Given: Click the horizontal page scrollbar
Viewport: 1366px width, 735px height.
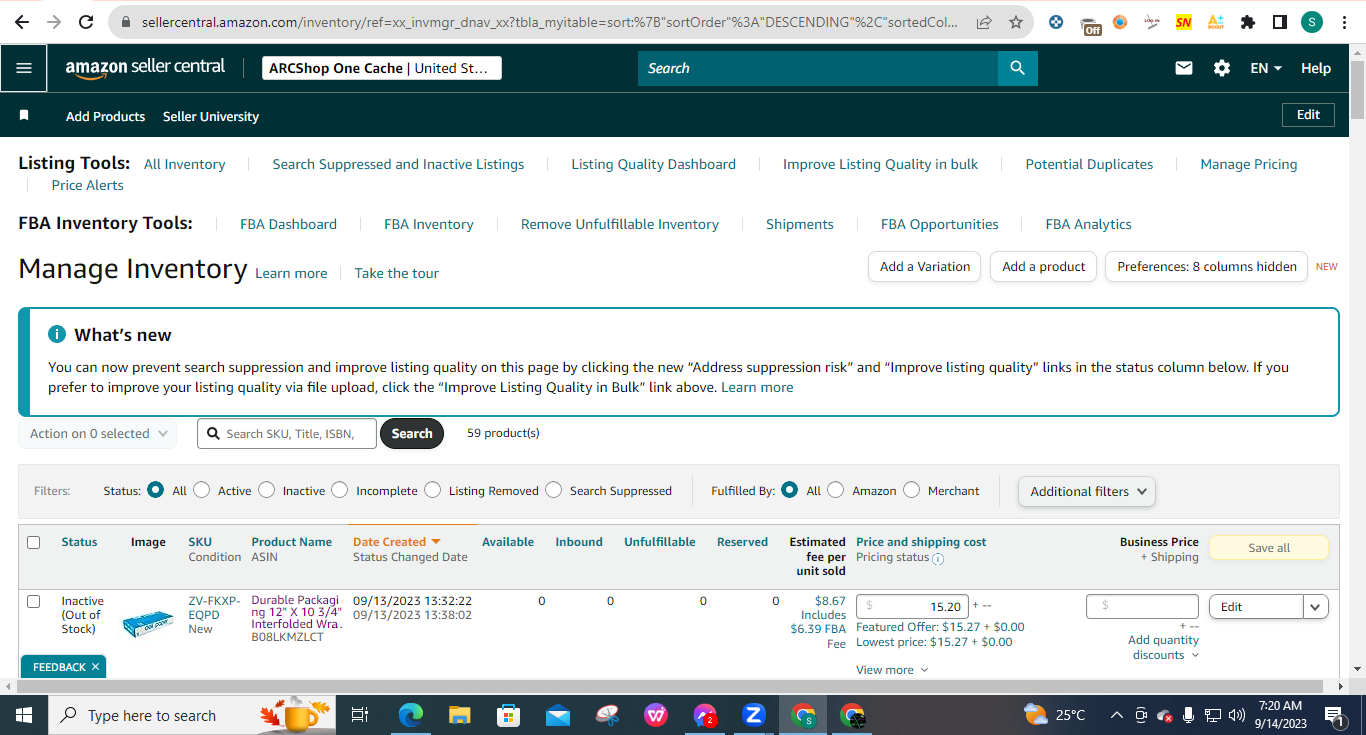Looking at the screenshot, I should click(x=672, y=687).
